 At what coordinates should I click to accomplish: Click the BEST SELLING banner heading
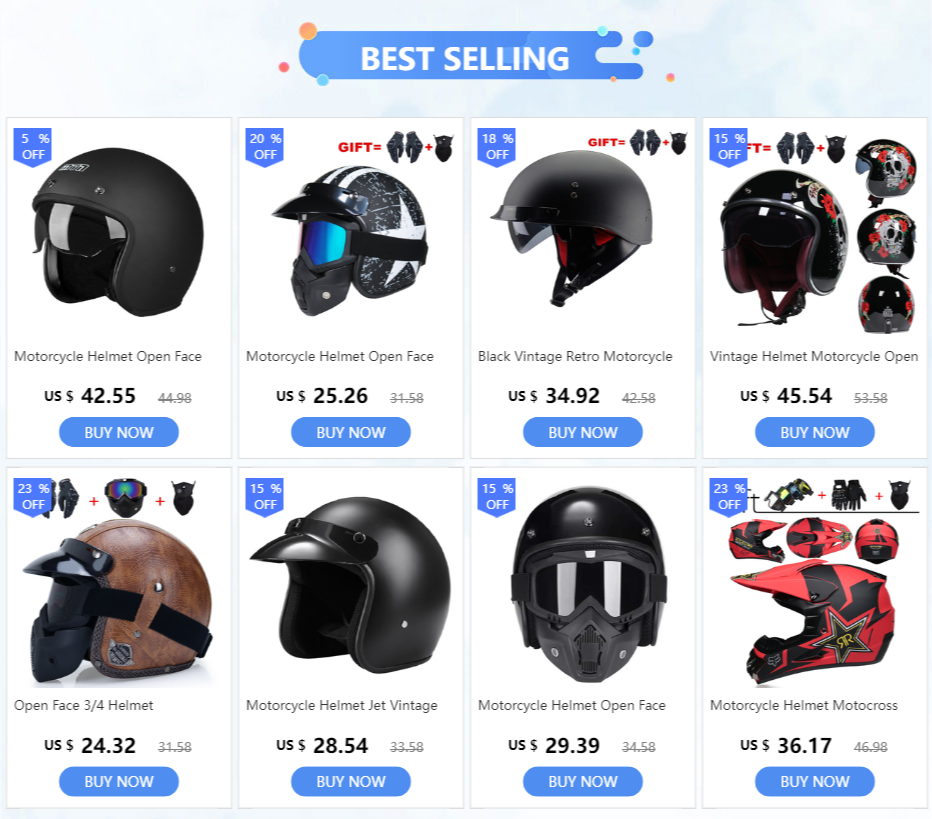coord(465,58)
